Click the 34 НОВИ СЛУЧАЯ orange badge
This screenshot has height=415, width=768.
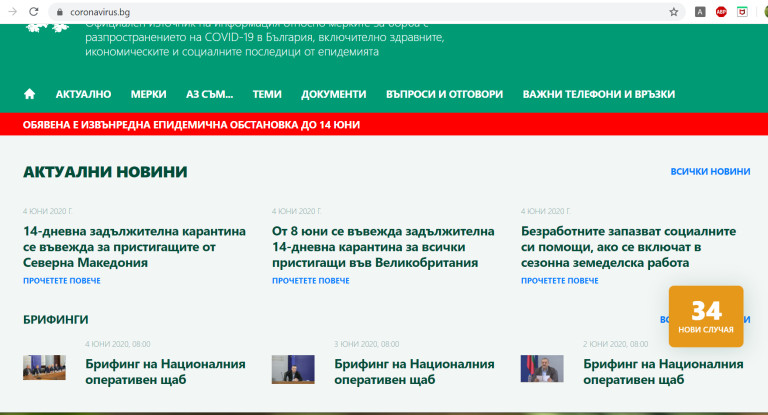706,316
